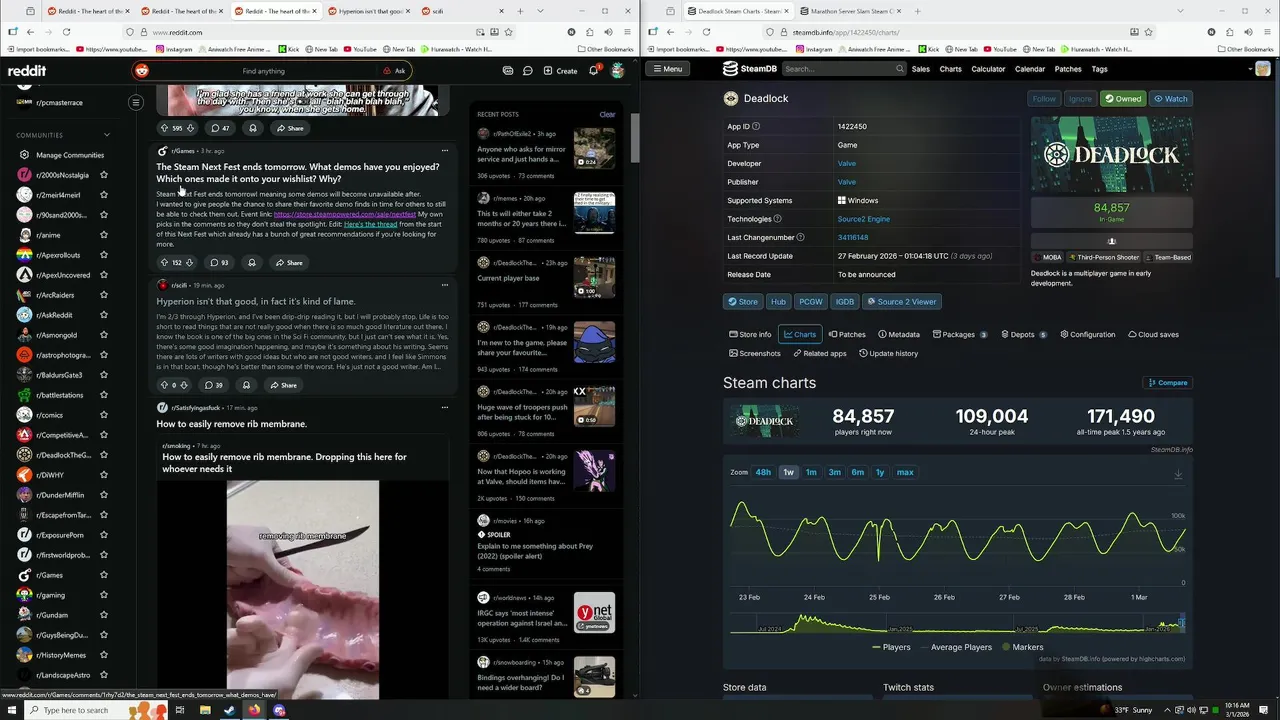Open Reddit home via the reddit logo
This screenshot has width=1280, height=720.
click(x=27, y=71)
